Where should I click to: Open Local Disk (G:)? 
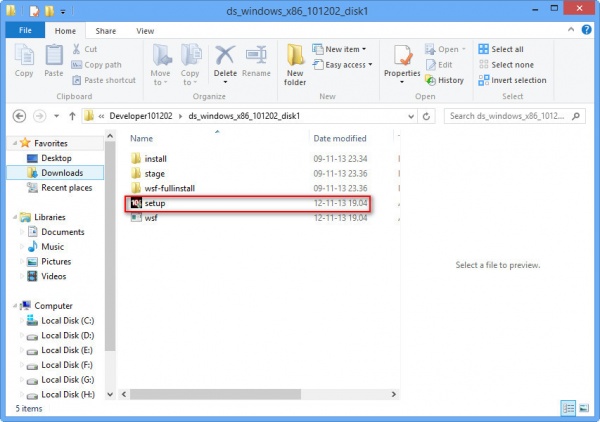click(x=67, y=380)
